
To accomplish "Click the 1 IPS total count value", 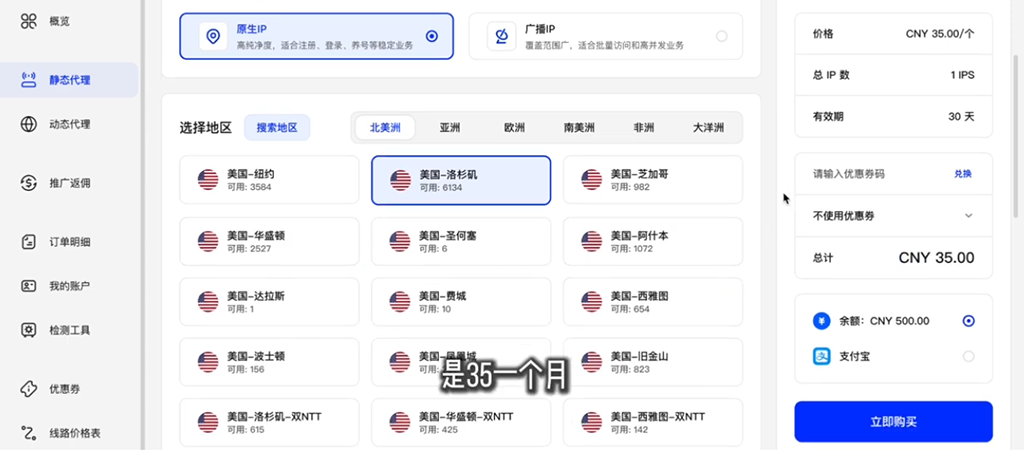I will coord(963,75).
